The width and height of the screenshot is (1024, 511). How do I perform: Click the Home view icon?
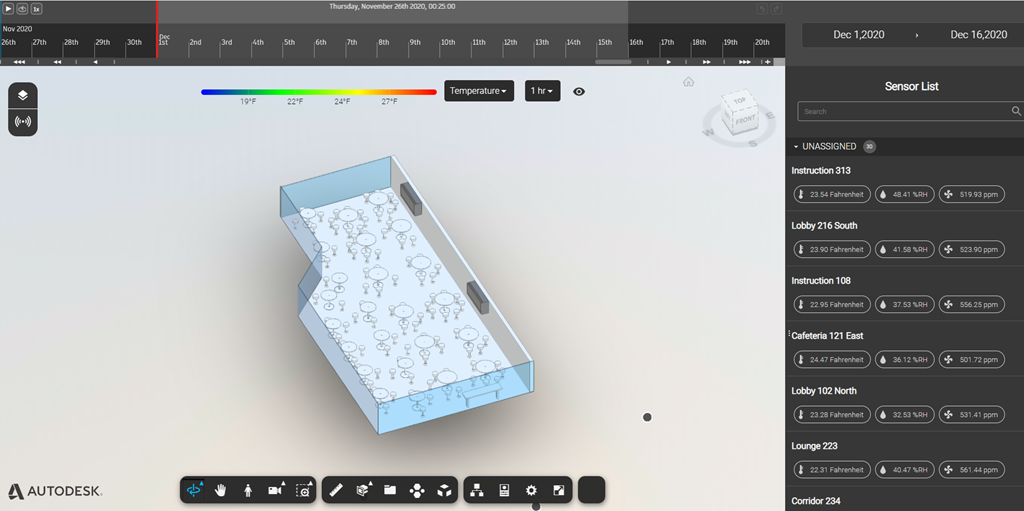coord(688,82)
